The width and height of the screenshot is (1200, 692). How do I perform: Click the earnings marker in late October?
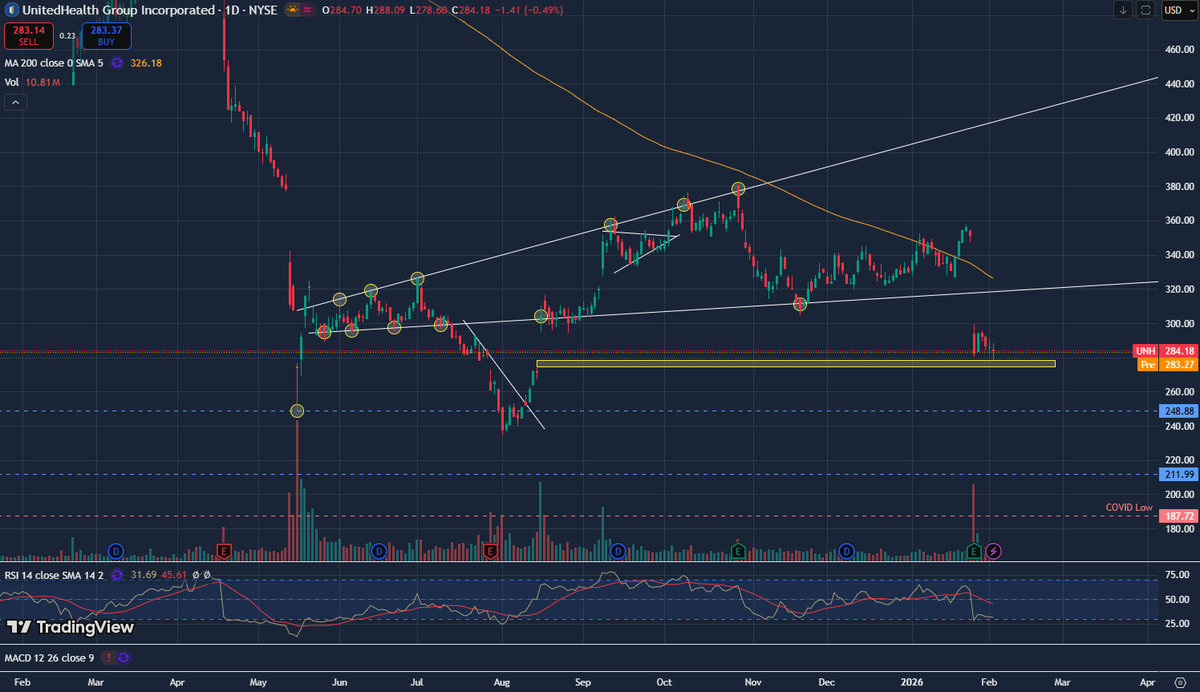tap(738, 551)
